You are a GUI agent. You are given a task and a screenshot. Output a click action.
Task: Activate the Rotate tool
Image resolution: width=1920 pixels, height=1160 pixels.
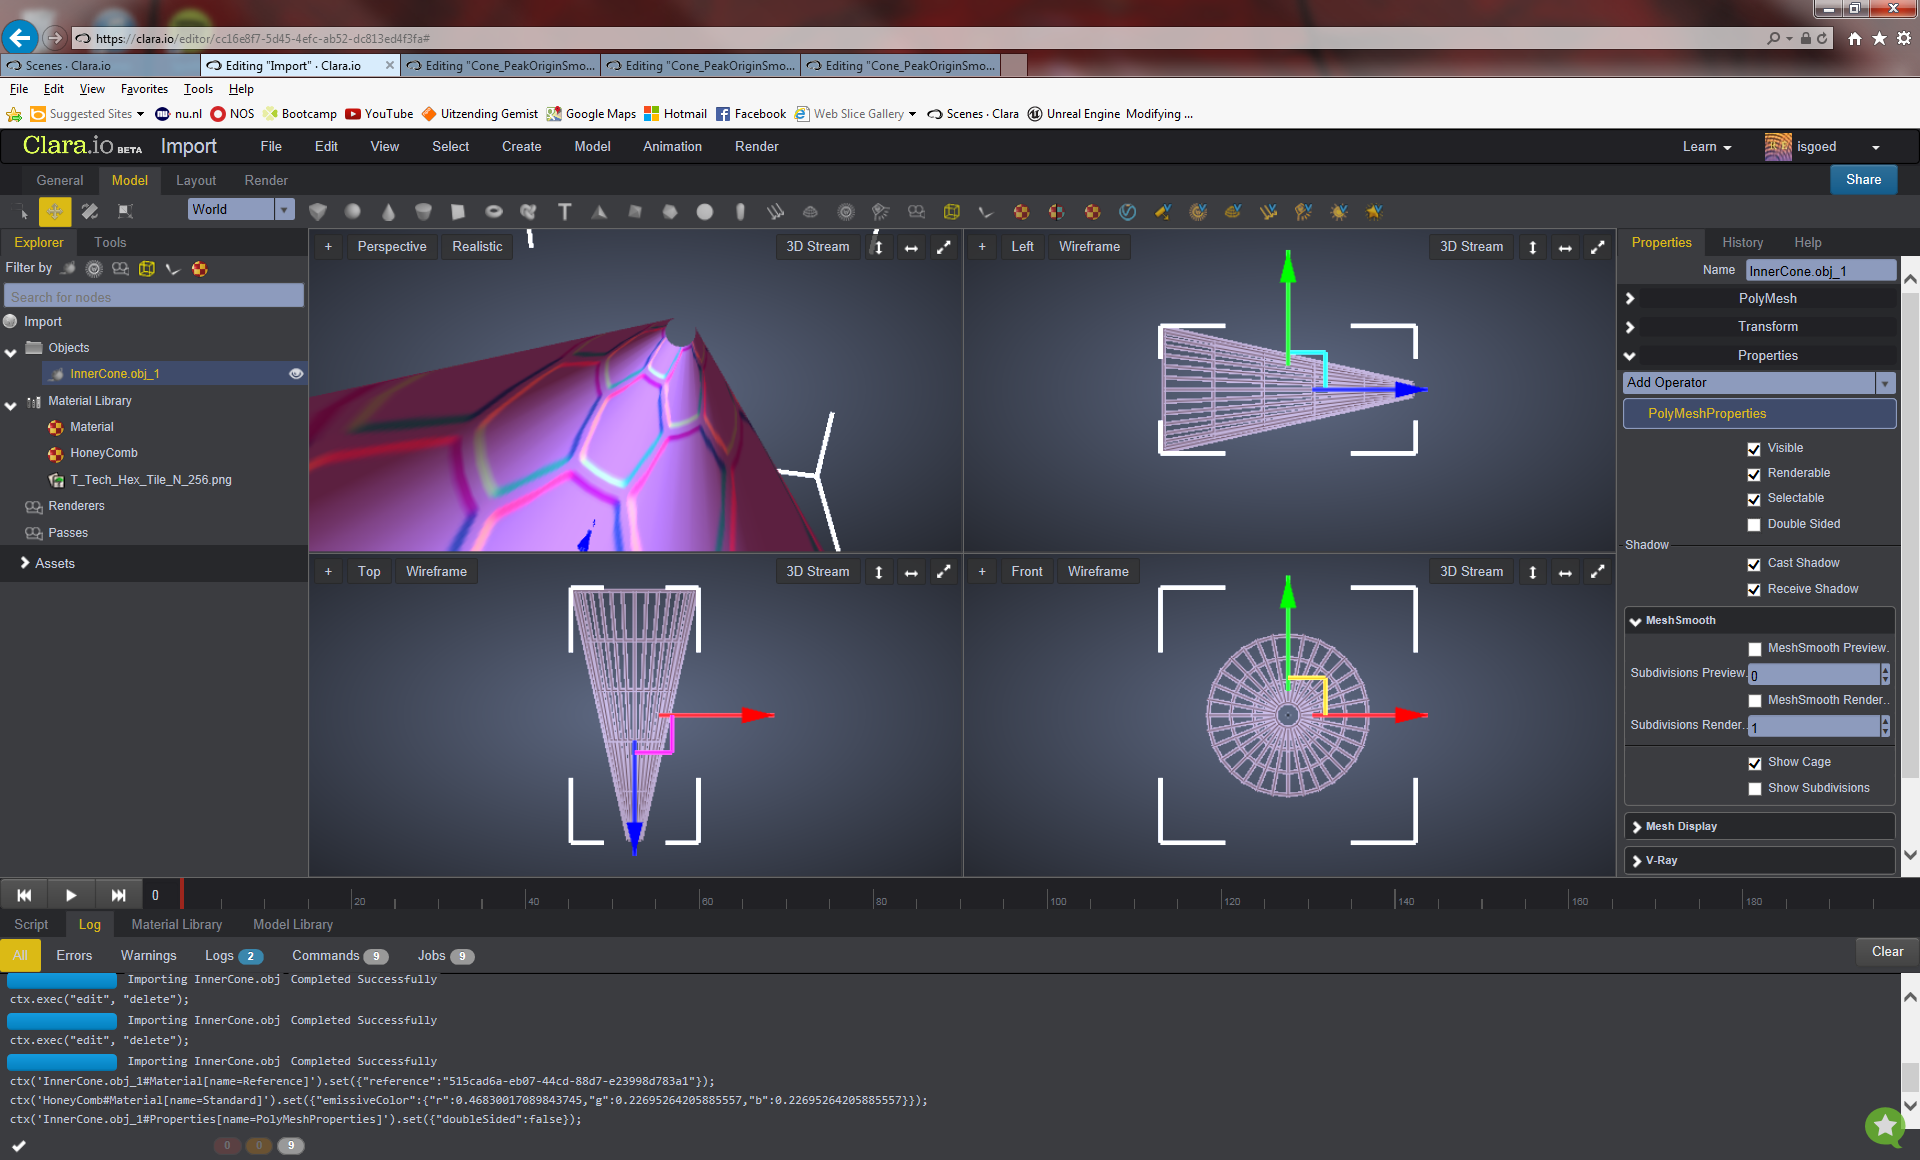89,212
